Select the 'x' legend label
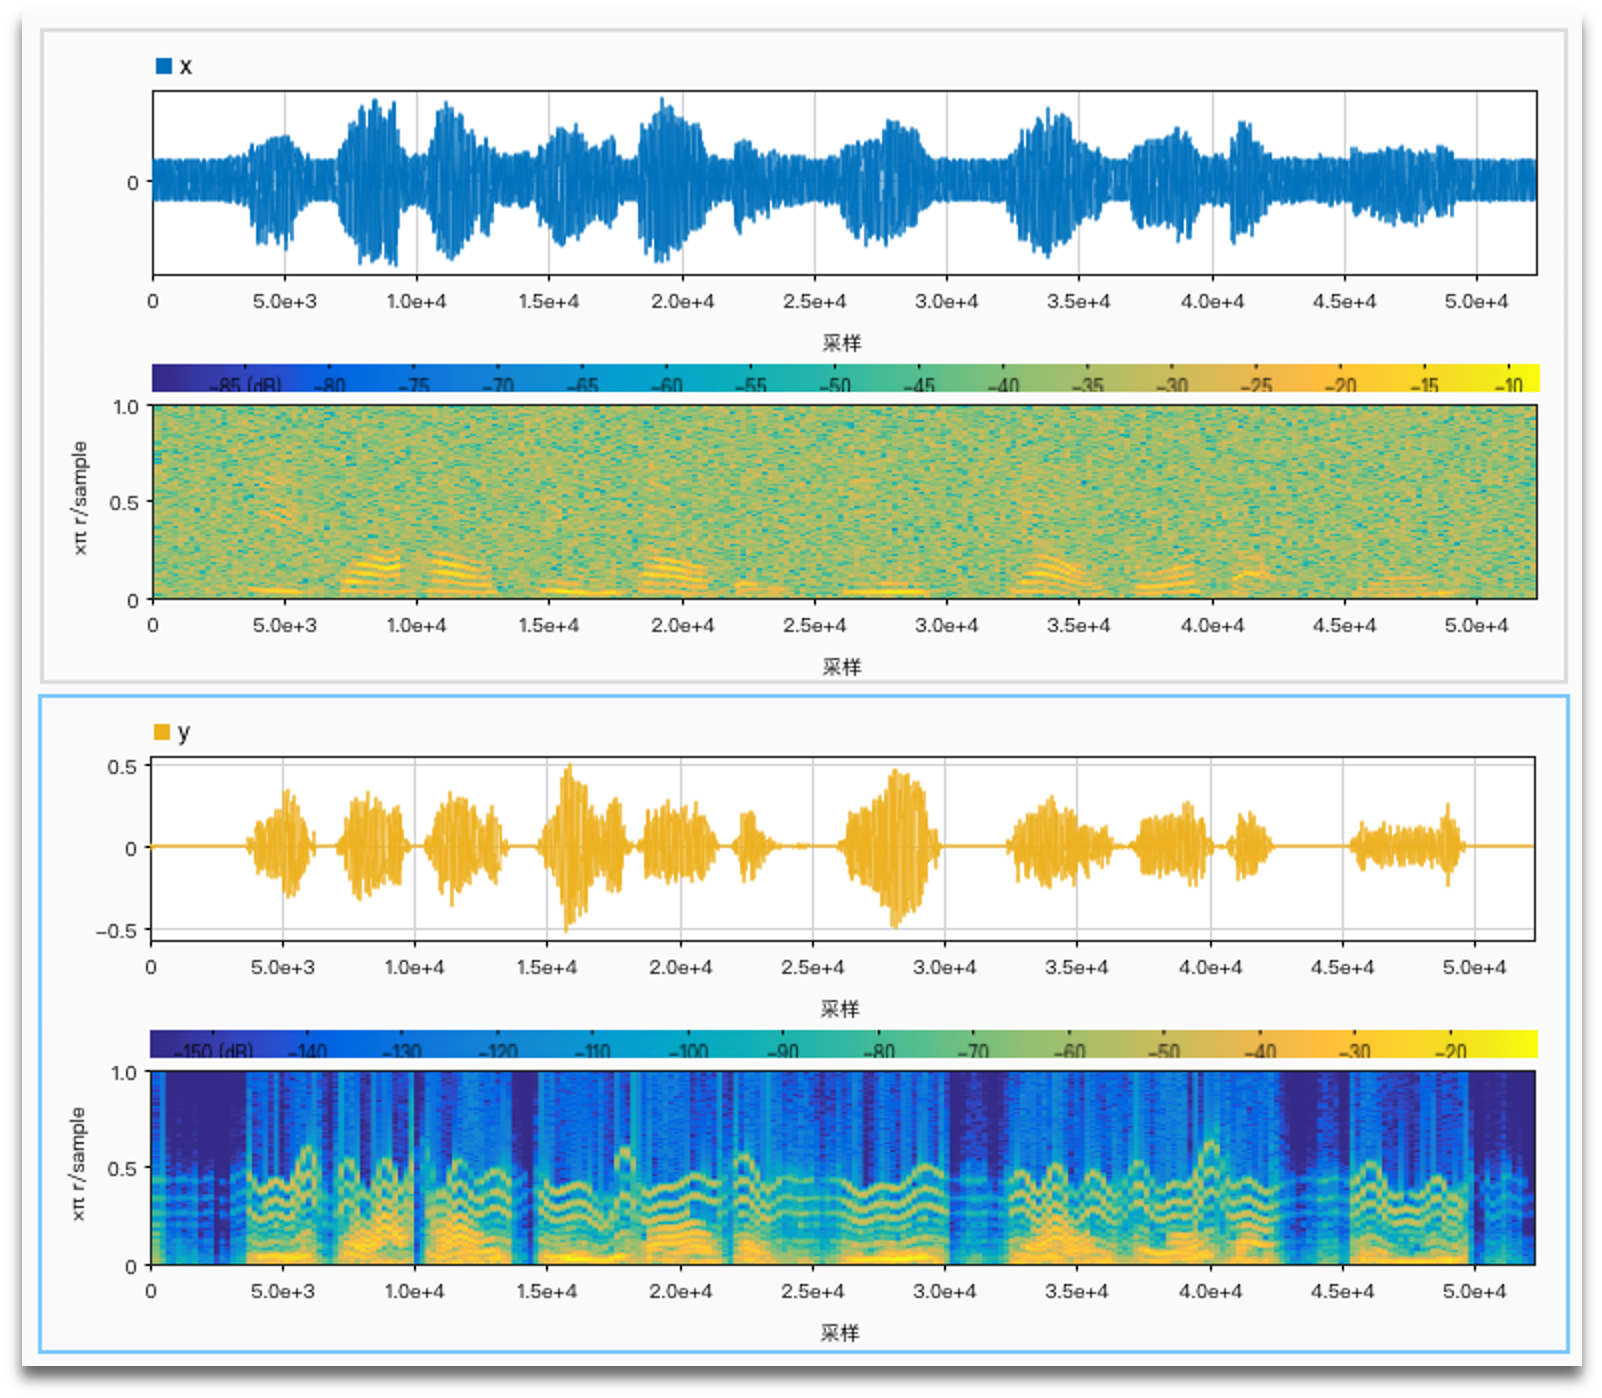Image resolution: width=1602 pixels, height=1398 pixels. (x=186, y=67)
